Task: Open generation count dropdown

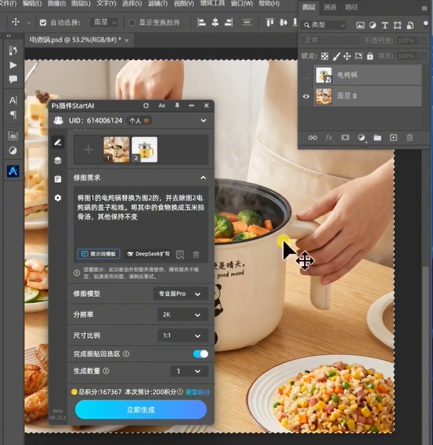Action: click(x=189, y=371)
